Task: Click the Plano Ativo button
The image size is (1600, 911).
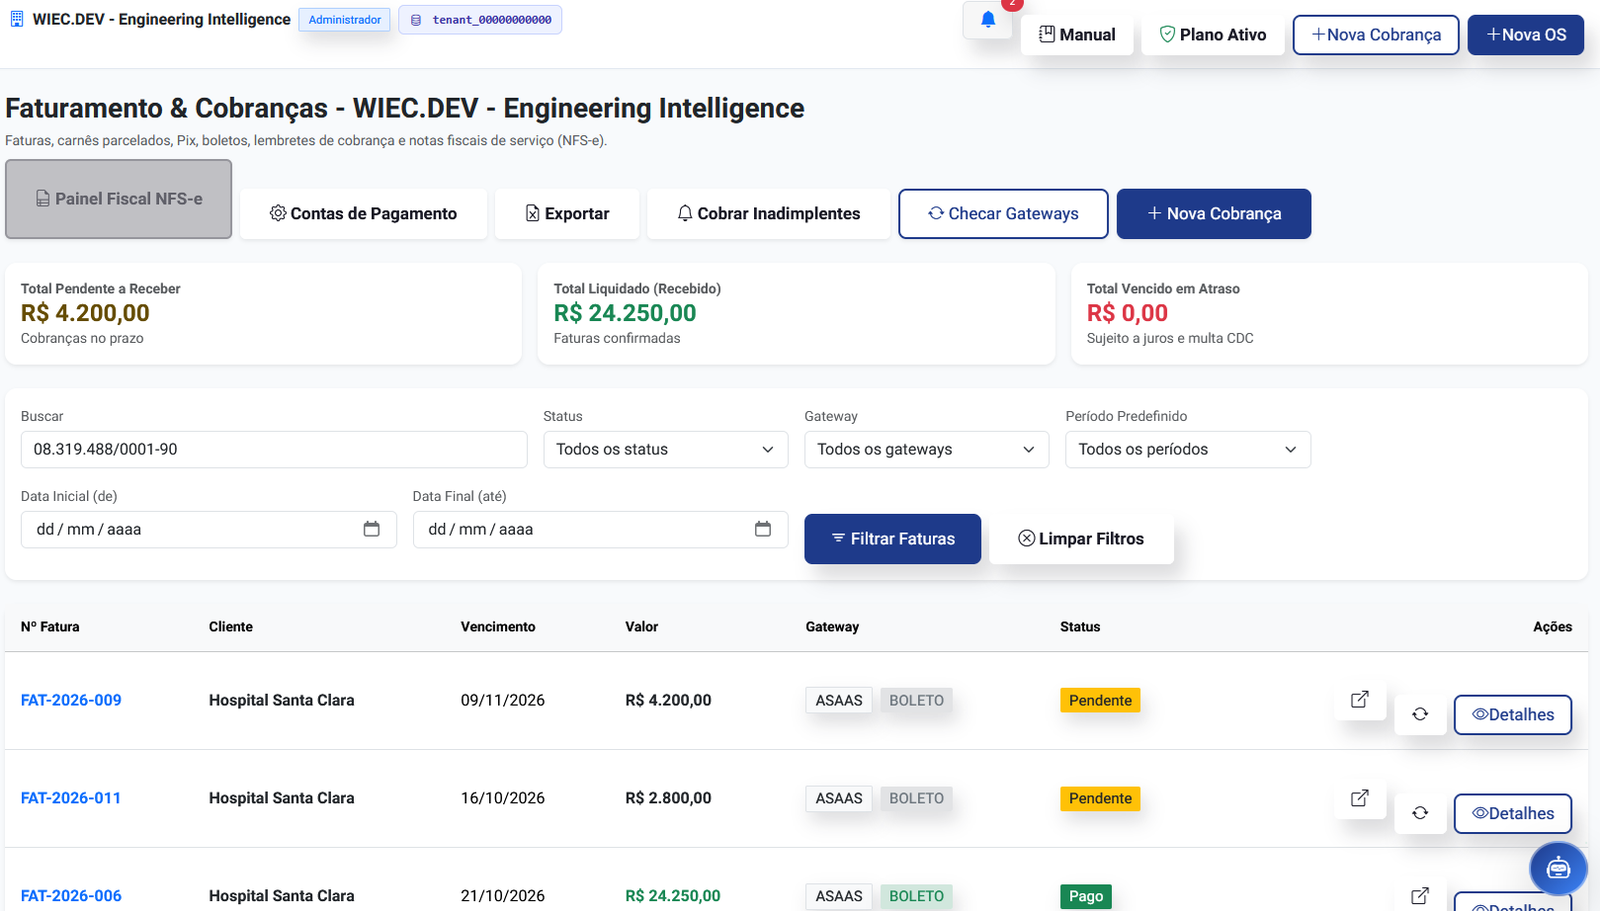Action: pyautogui.click(x=1213, y=35)
